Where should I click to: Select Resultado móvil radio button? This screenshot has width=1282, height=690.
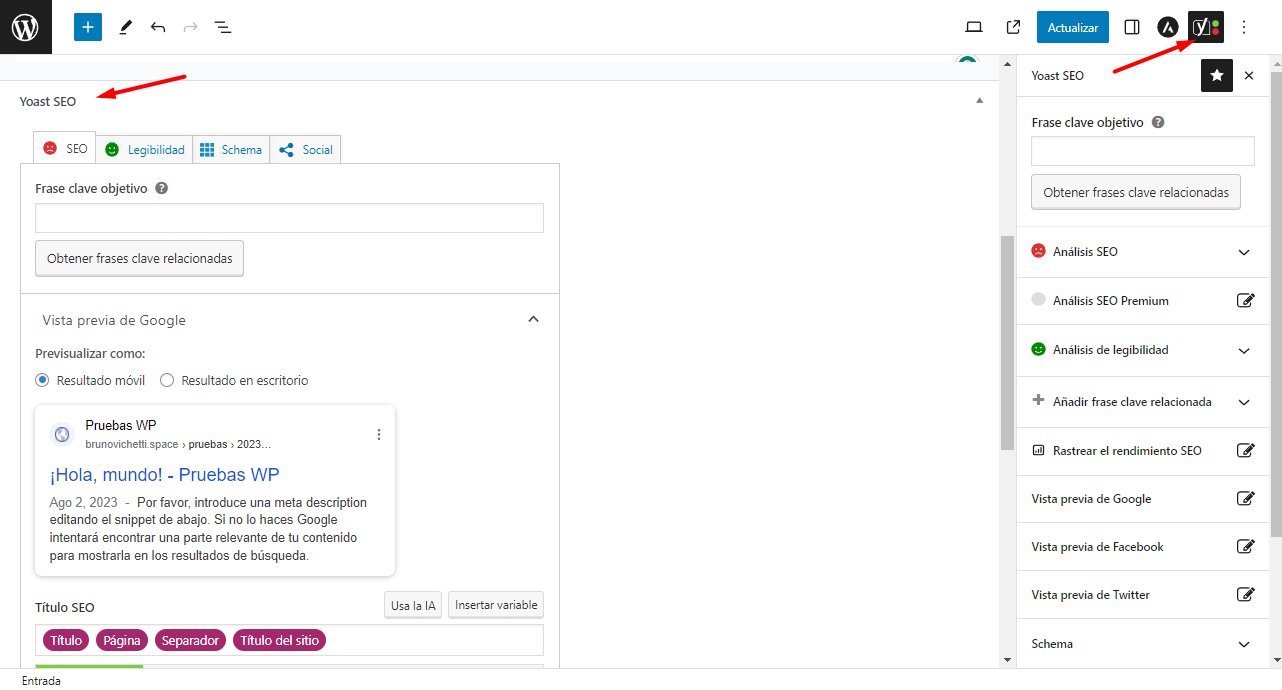pos(42,380)
